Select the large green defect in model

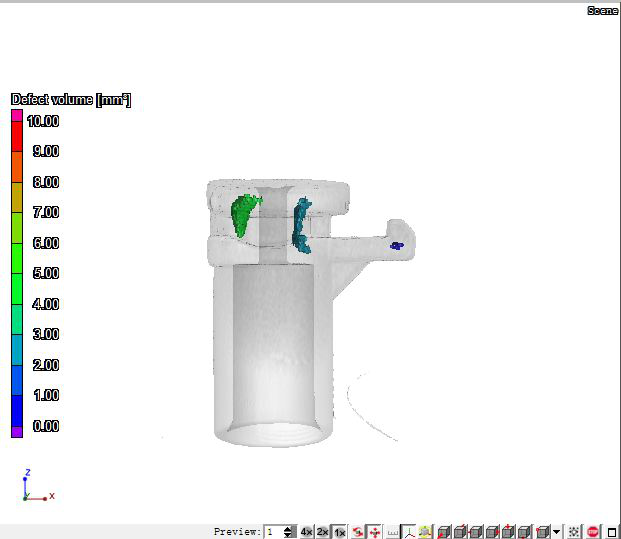[x=243, y=214]
